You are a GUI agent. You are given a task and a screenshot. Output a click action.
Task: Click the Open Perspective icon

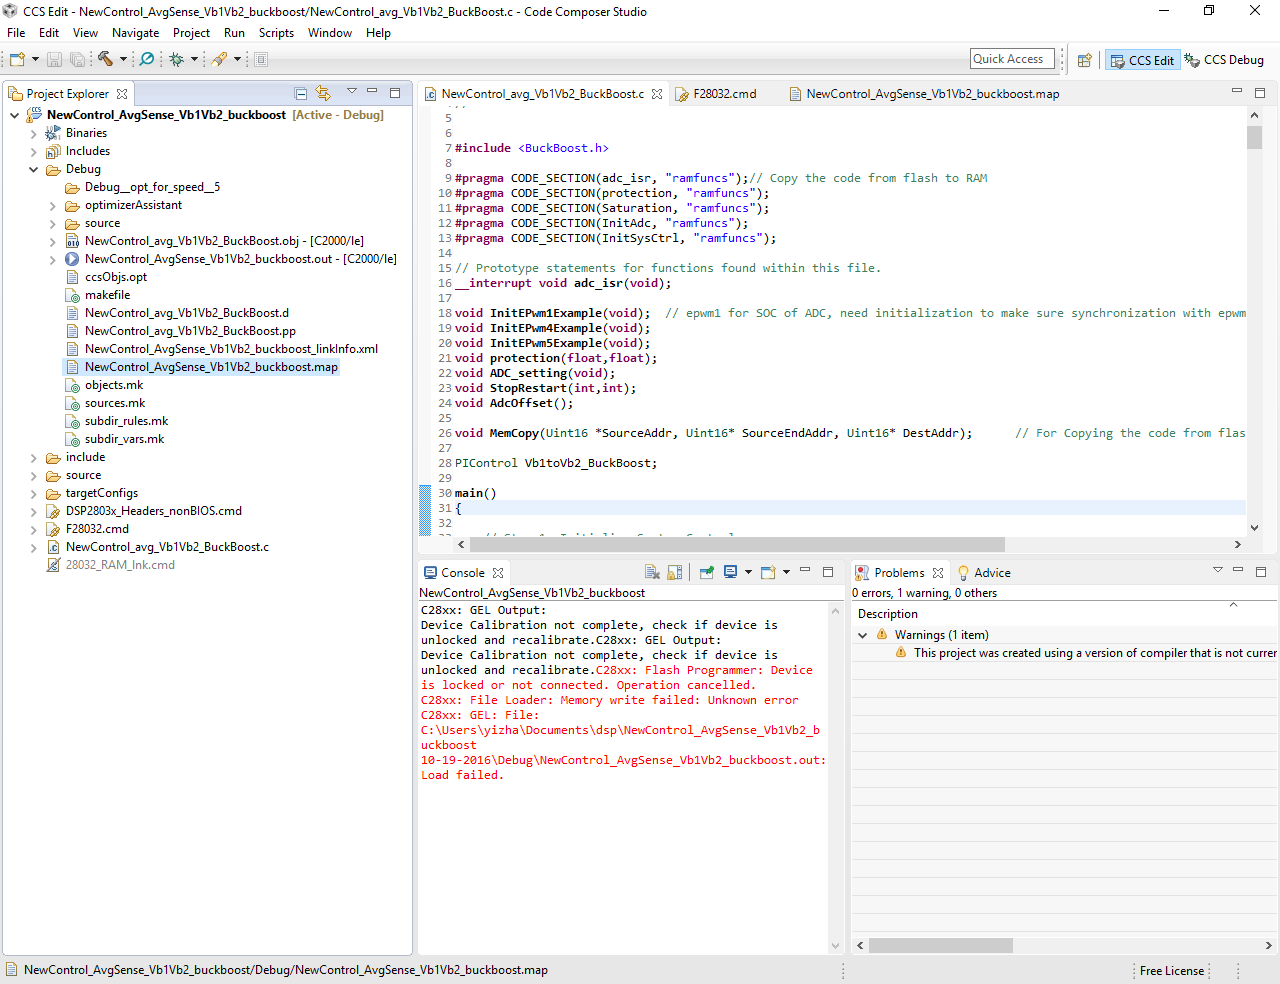tap(1084, 60)
